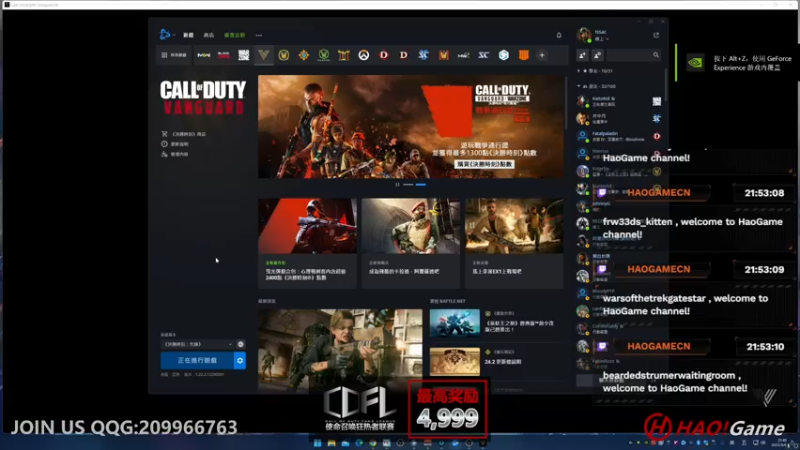Screen dimensions: 800x450
Task: Select the Modern Warfare 2 Remastered icon
Action: pyautogui.click(x=463, y=55)
